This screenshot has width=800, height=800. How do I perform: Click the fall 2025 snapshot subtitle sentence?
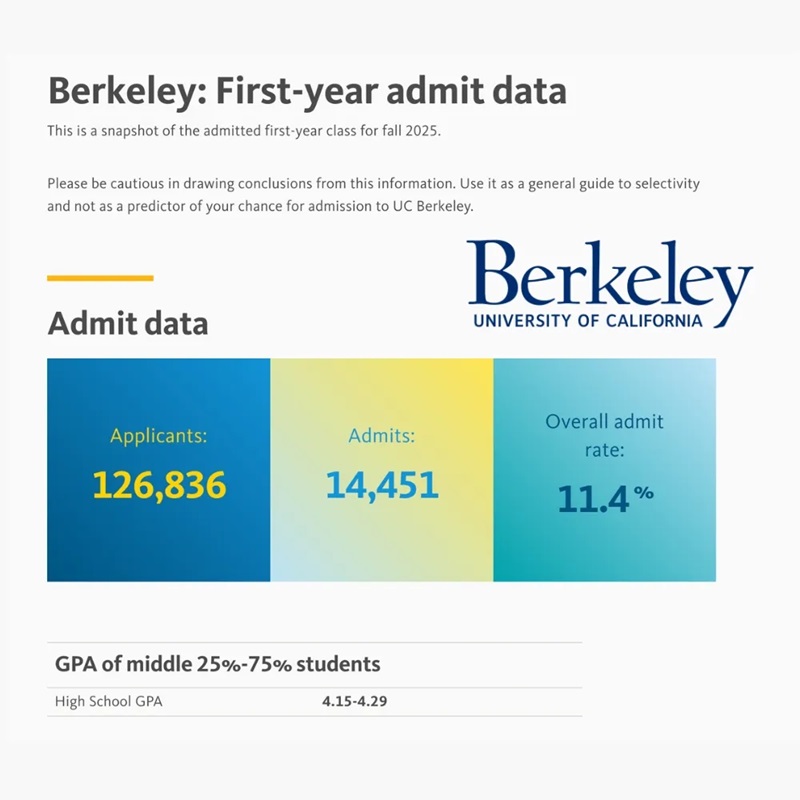pyautogui.click(x=243, y=131)
